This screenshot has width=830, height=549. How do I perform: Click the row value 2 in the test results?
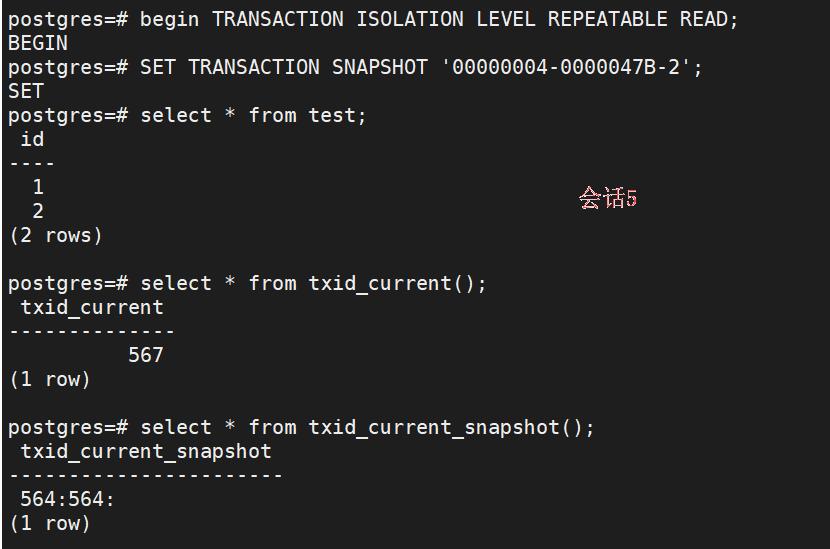[38, 211]
